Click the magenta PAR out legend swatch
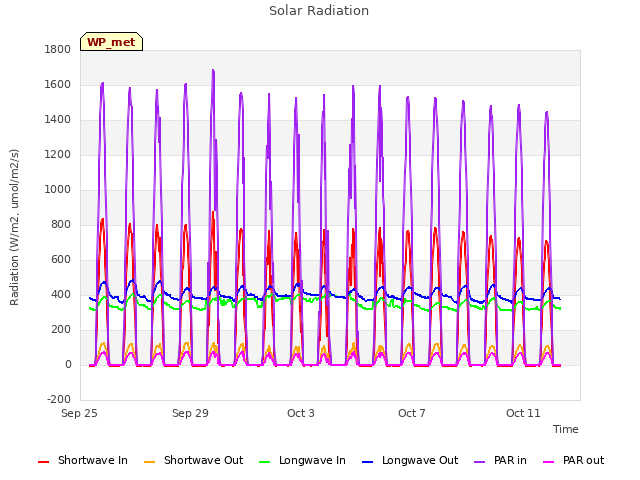This screenshot has width=640, height=480. (549, 462)
